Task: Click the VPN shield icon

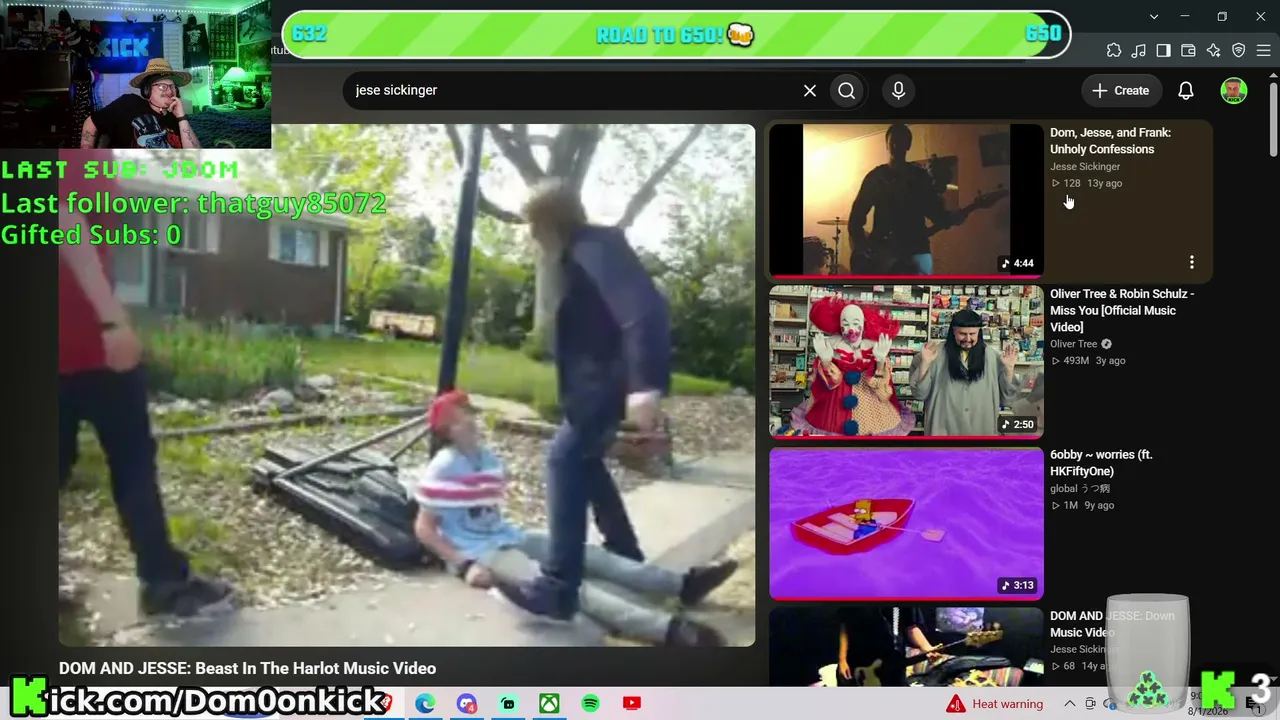Action: tap(1239, 51)
